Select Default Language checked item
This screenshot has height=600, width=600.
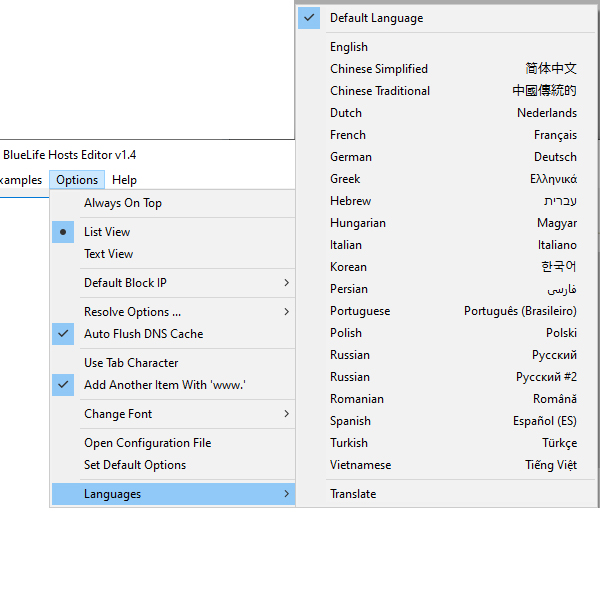coord(447,18)
